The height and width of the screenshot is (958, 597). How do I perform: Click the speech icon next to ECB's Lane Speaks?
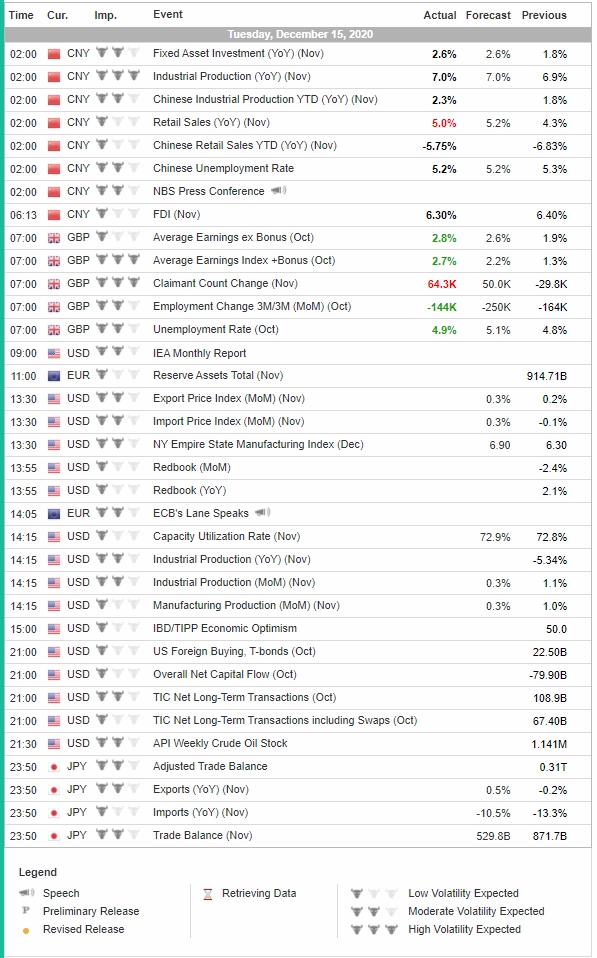pos(263,513)
